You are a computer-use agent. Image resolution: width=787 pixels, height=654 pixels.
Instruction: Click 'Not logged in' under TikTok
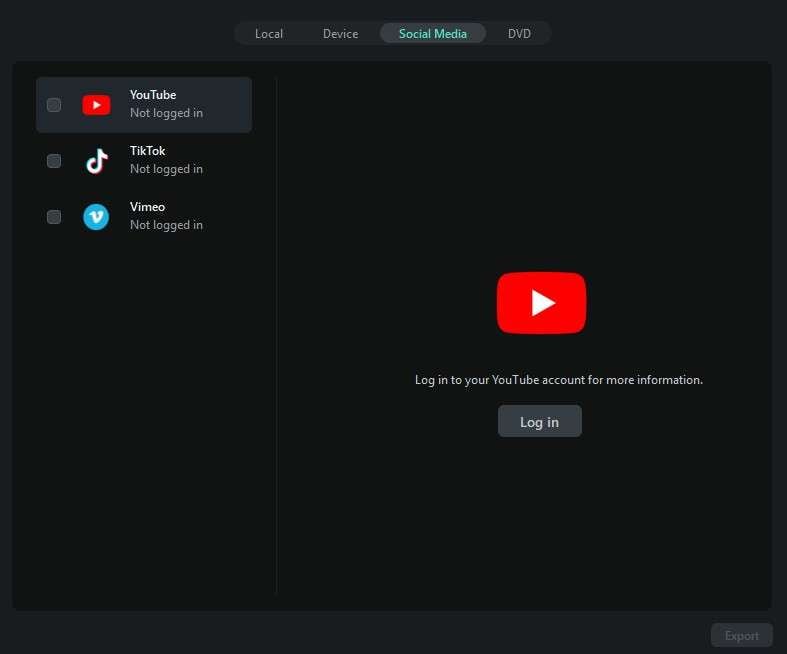click(x=167, y=169)
